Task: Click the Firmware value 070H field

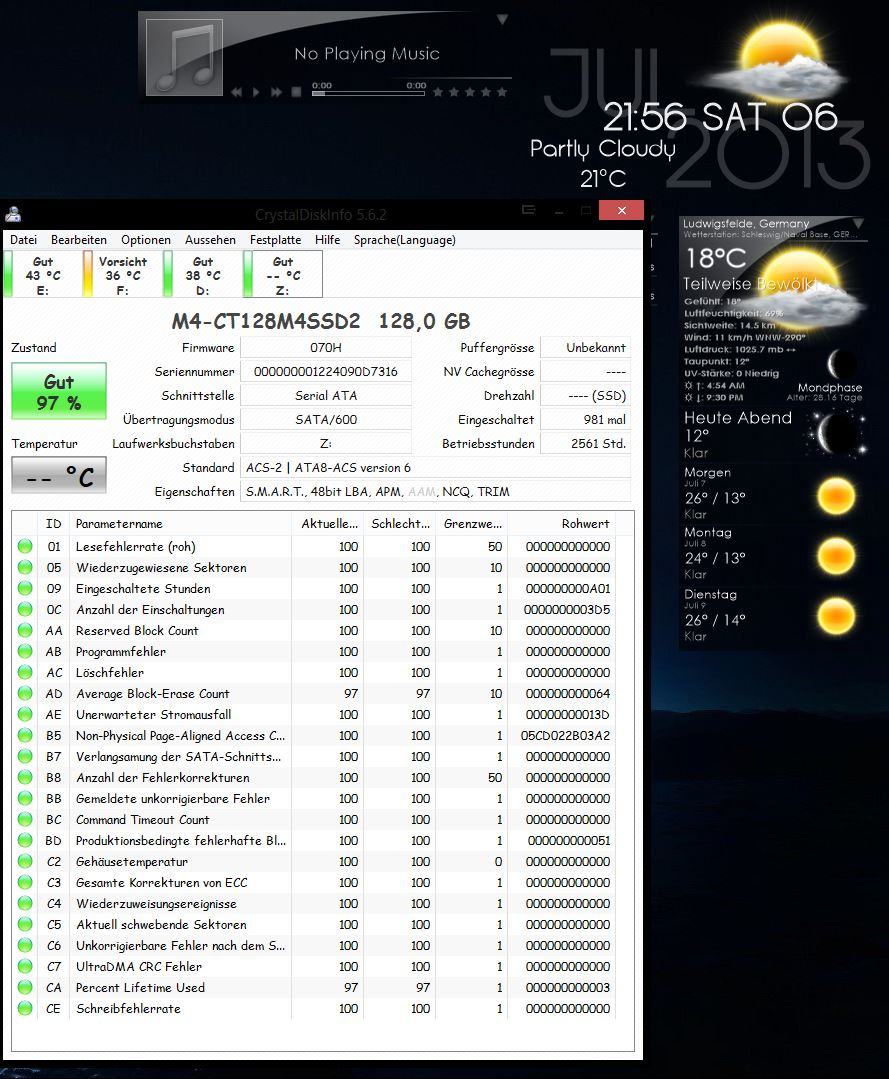Action: [x=325, y=348]
